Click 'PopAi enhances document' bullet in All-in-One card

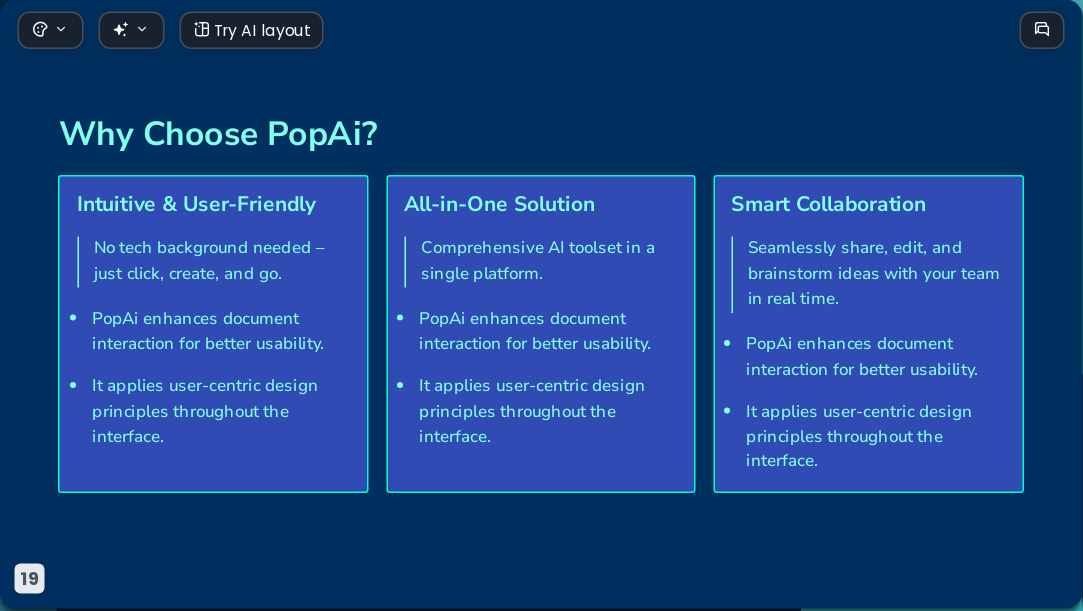(535, 331)
